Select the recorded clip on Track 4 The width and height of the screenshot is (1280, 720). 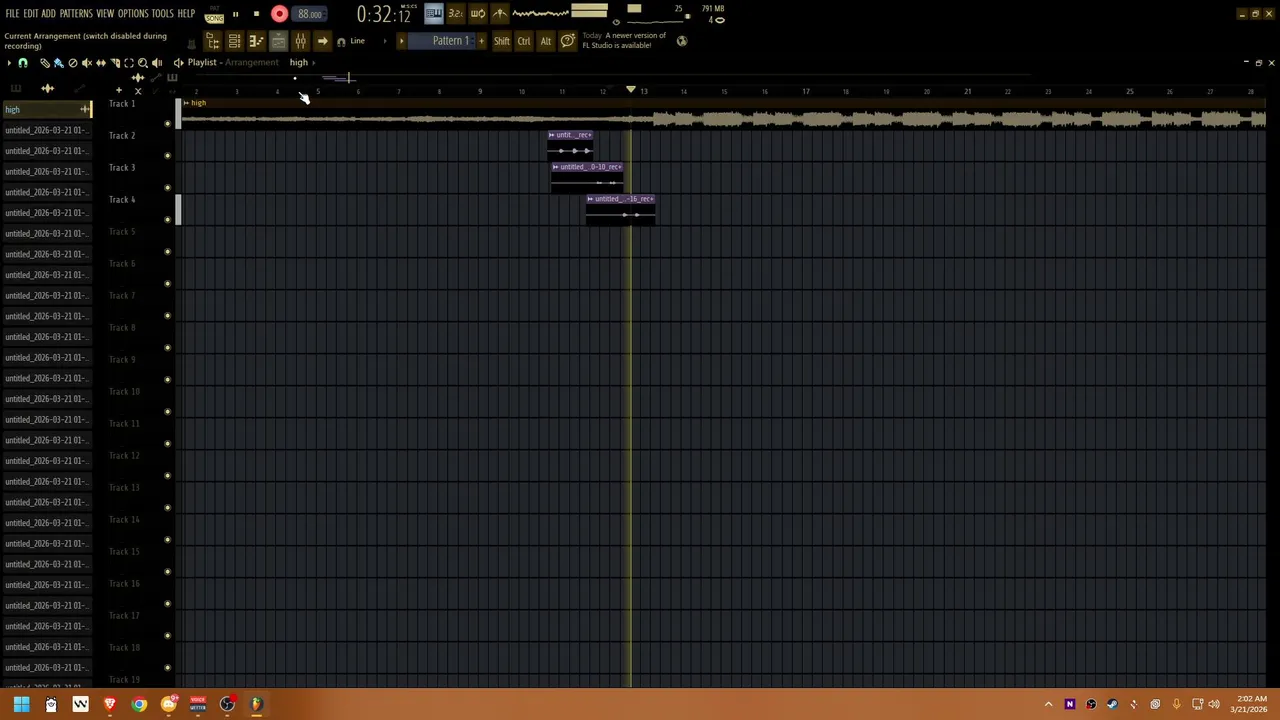pos(620,210)
